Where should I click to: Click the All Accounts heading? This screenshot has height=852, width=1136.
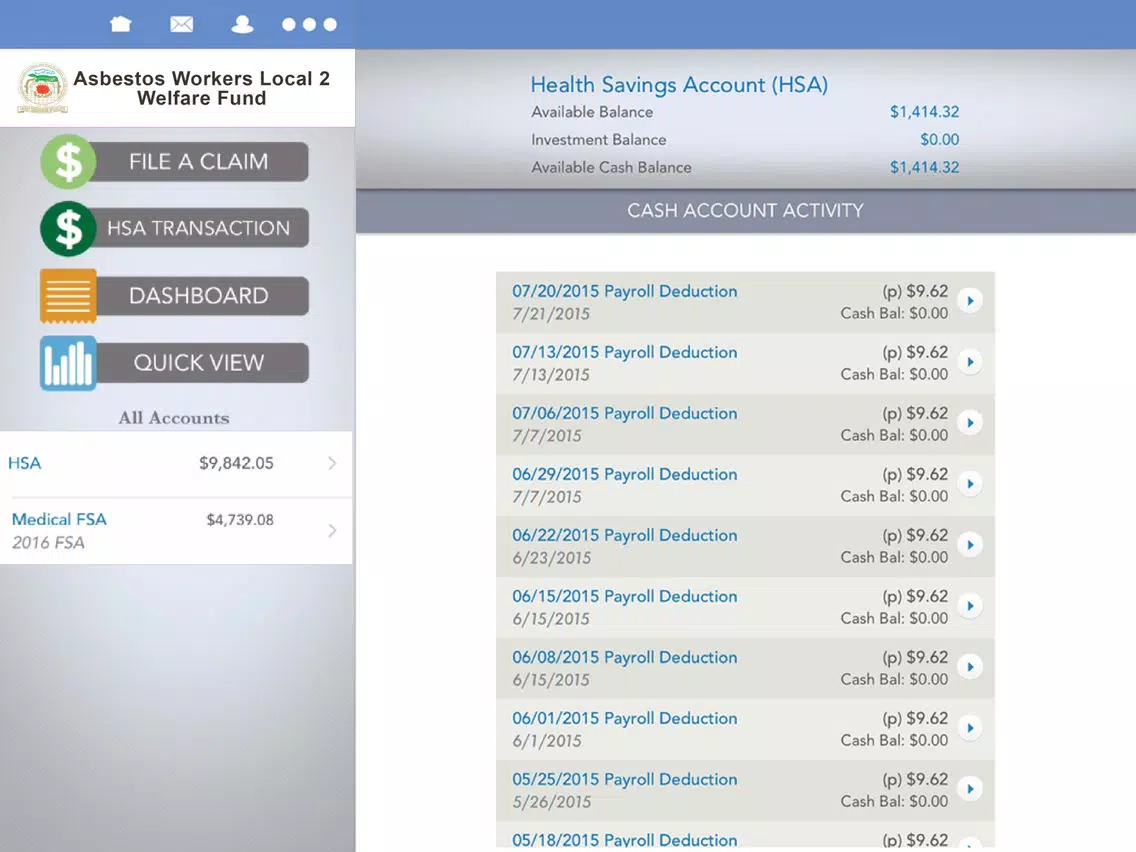pyautogui.click(x=174, y=418)
